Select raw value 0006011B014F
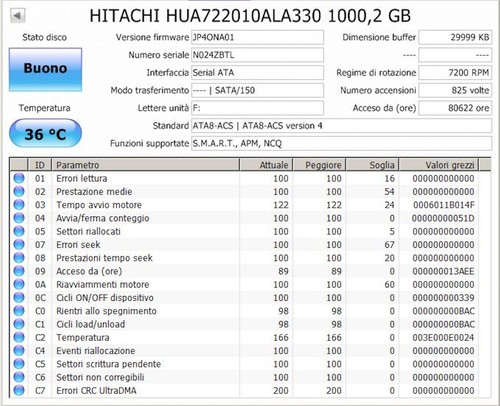This screenshot has height=406, width=500. pos(444,205)
